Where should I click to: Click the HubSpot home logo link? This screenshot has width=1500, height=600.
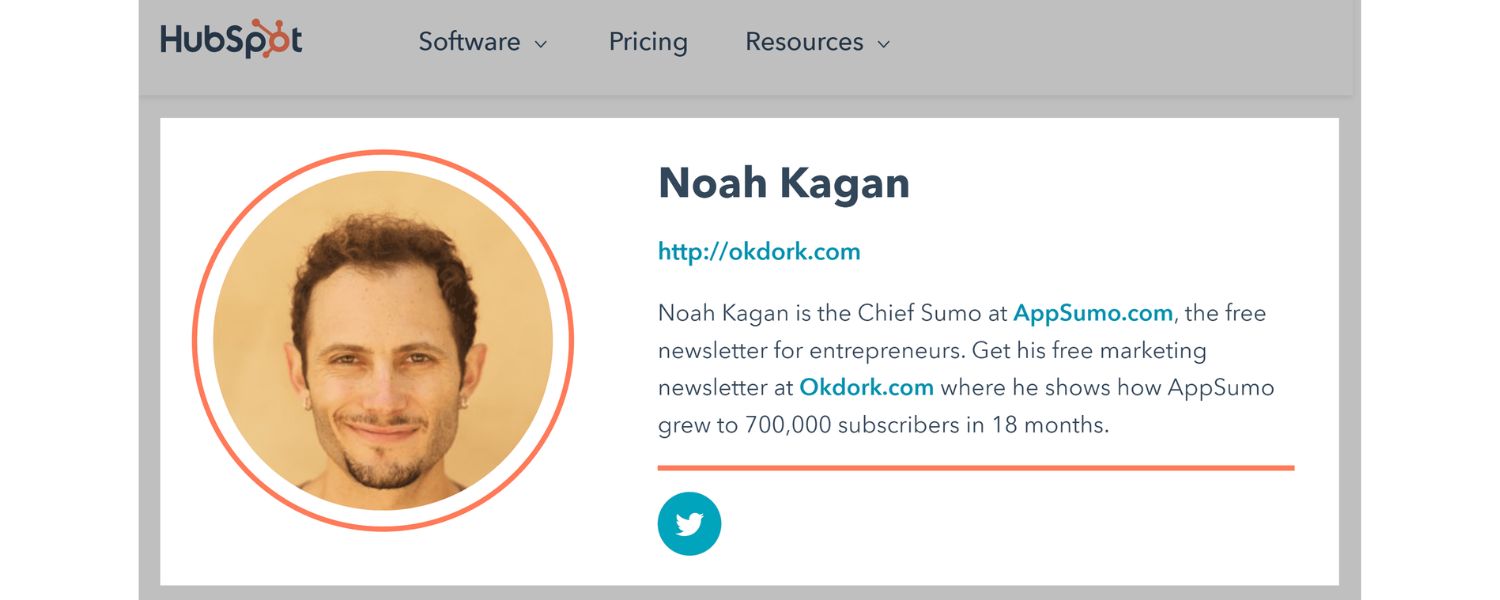tap(230, 38)
